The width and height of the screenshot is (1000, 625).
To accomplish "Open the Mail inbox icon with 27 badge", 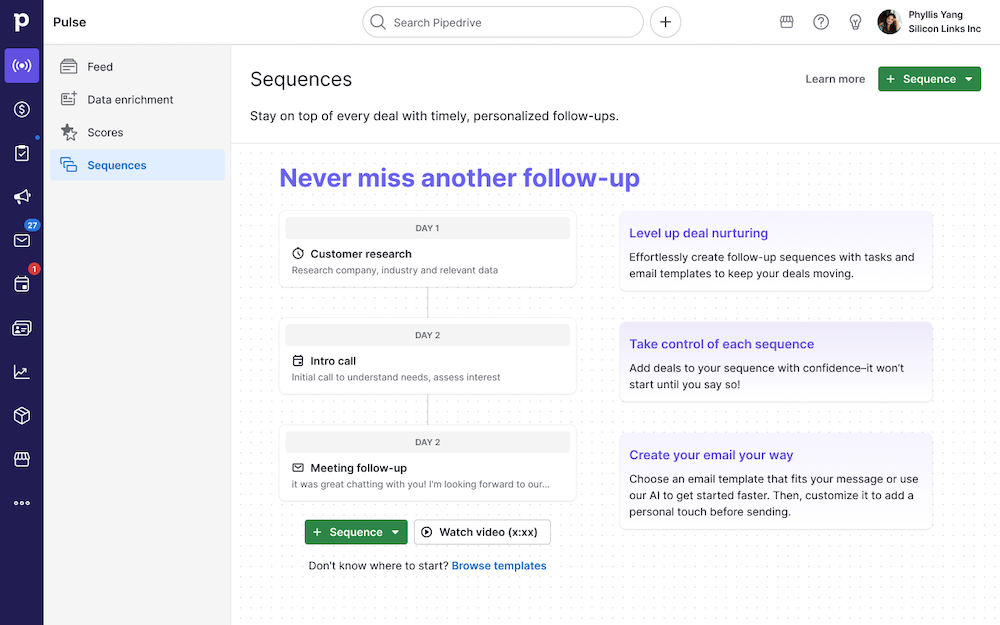I will [22, 240].
